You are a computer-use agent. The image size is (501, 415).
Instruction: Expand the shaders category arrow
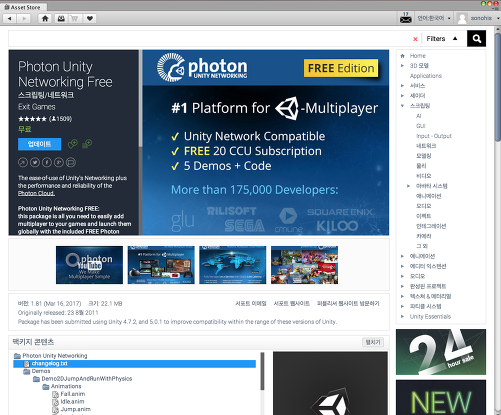402,96
